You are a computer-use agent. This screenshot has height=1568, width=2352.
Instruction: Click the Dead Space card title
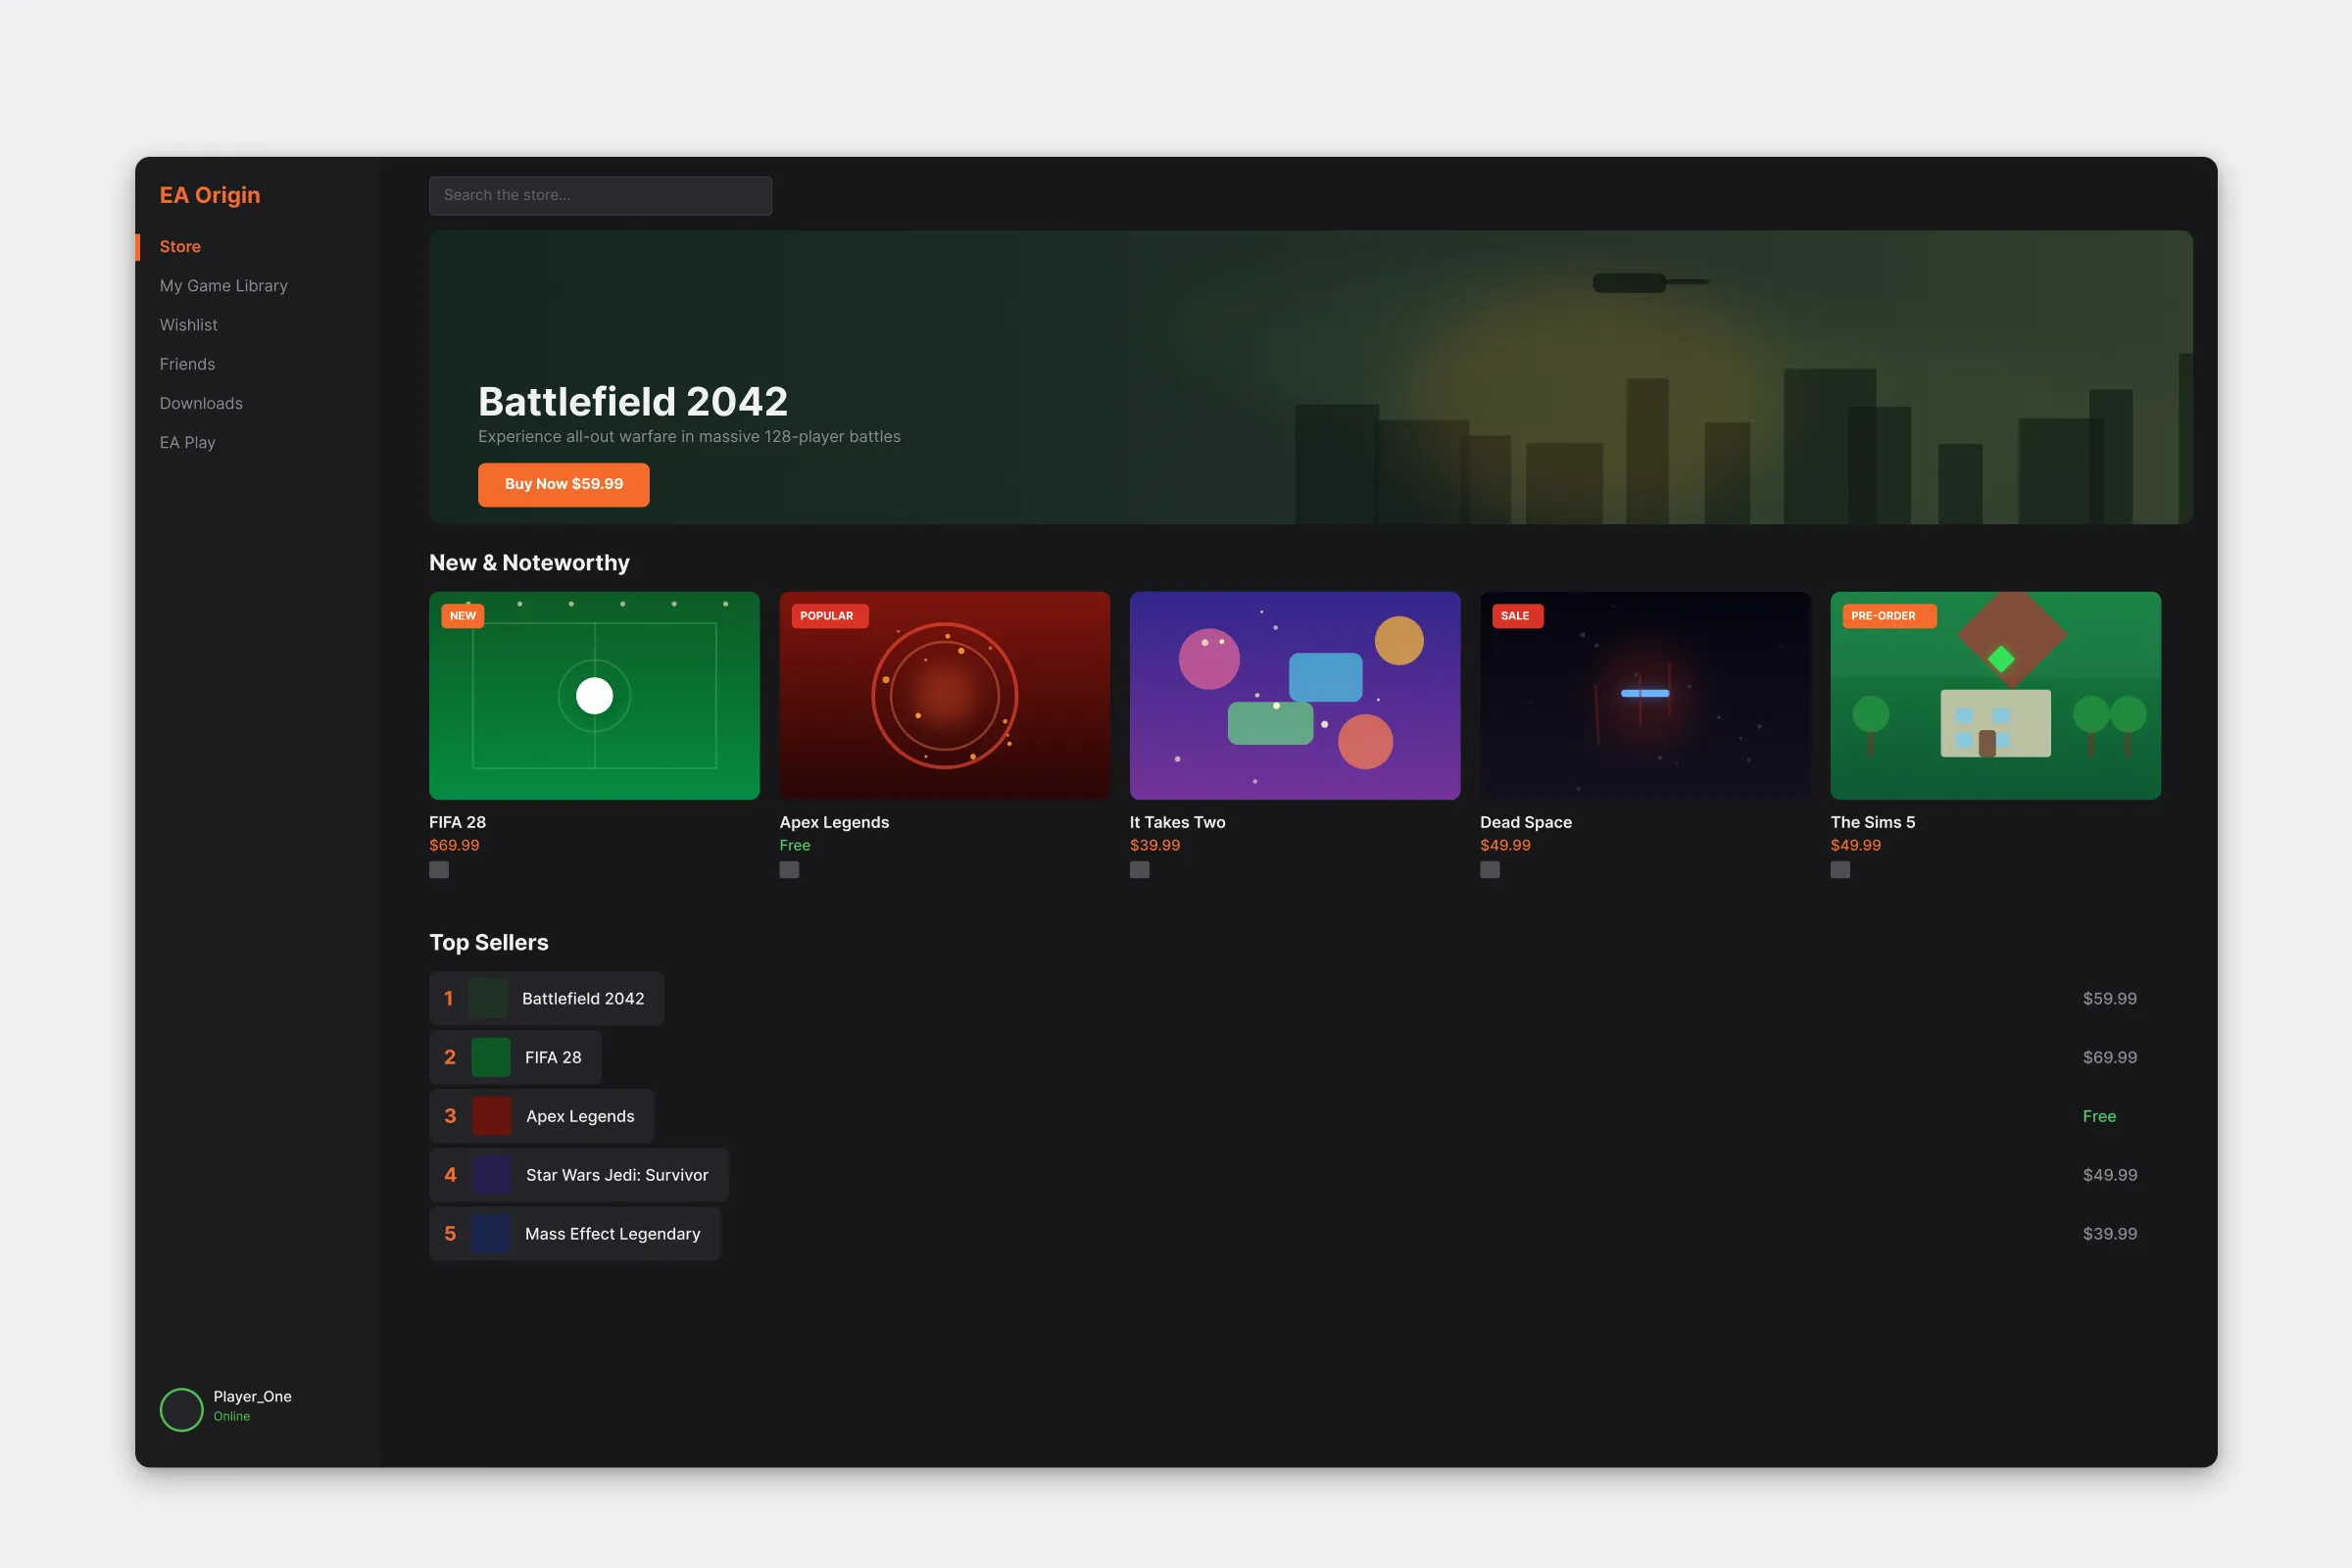point(1526,822)
